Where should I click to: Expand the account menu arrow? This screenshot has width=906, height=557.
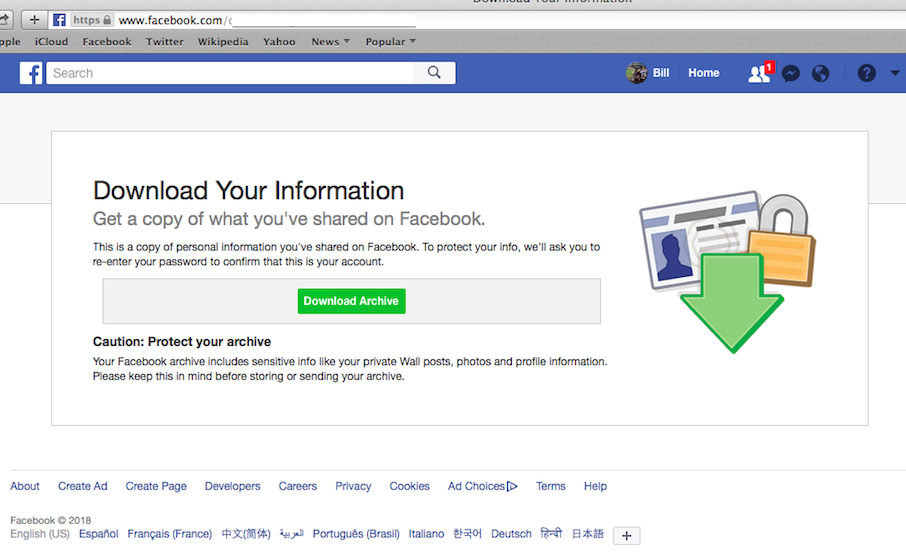895,73
